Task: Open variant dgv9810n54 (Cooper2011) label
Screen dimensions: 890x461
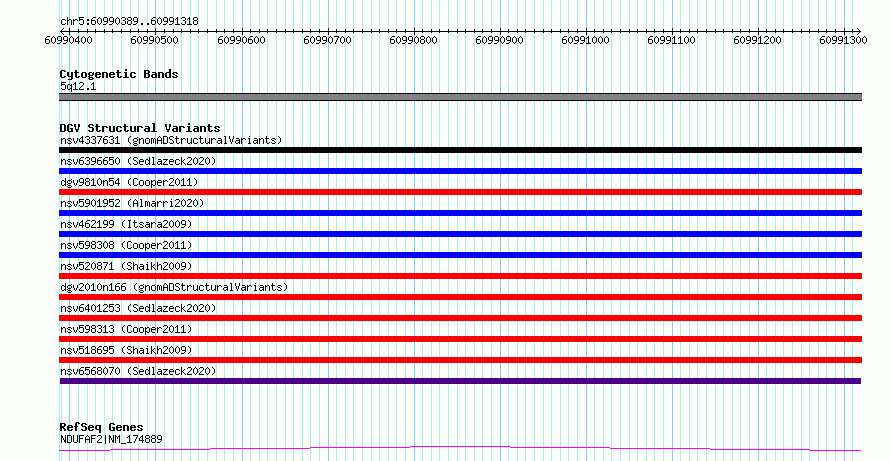Action: (129, 182)
